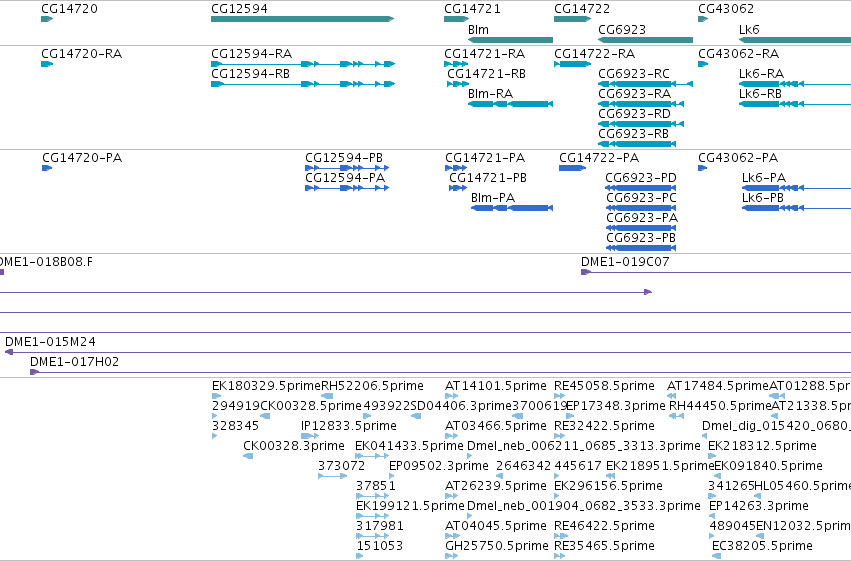Select protein CG14722-PA

click(573, 168)
